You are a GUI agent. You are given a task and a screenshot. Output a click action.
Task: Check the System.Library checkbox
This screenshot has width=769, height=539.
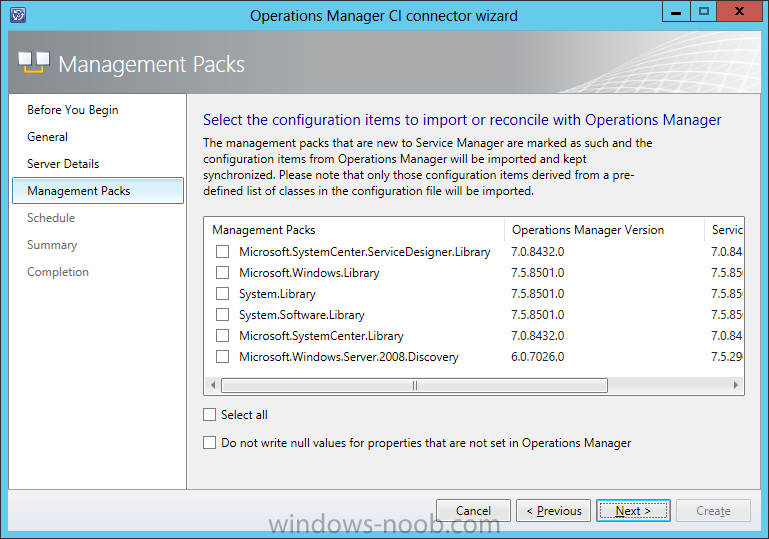click(222, 294)
